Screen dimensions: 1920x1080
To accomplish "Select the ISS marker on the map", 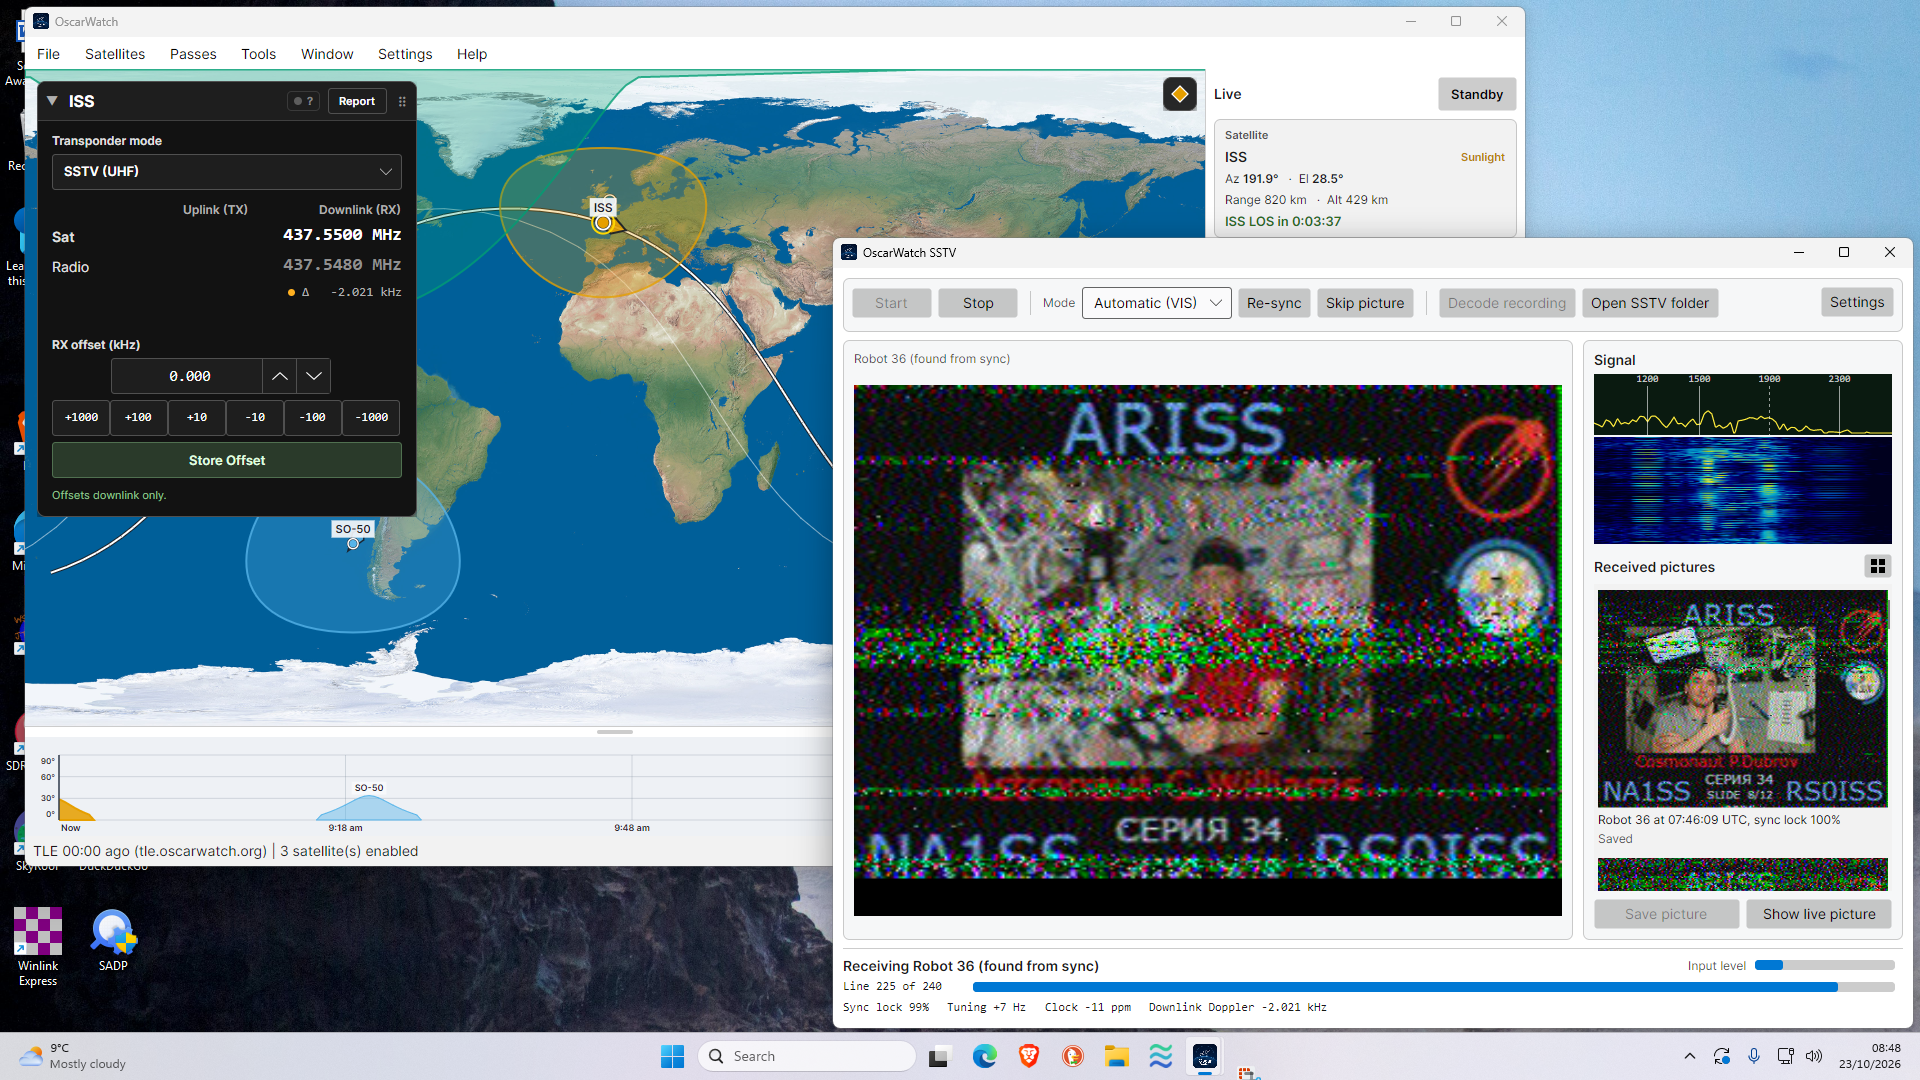I will pyautogui.click(x=602, y=223).
